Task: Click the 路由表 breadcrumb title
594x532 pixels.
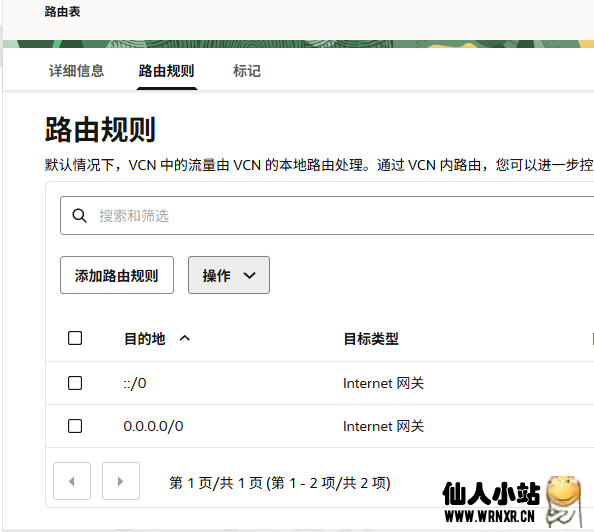Action: tap(62, 11)
